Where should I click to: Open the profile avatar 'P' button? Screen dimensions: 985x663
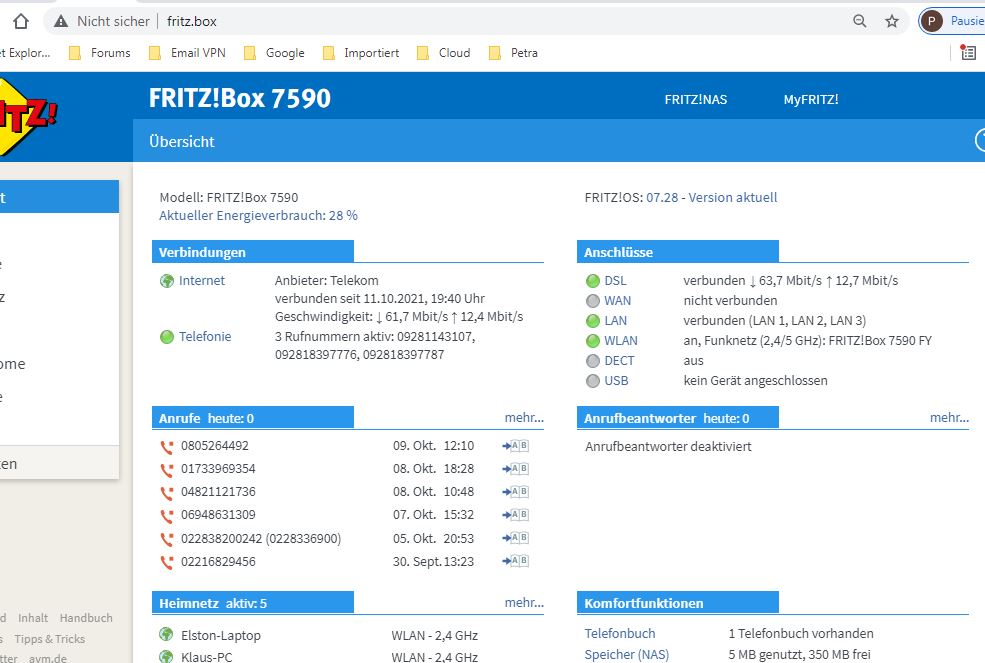pos(932,21)
